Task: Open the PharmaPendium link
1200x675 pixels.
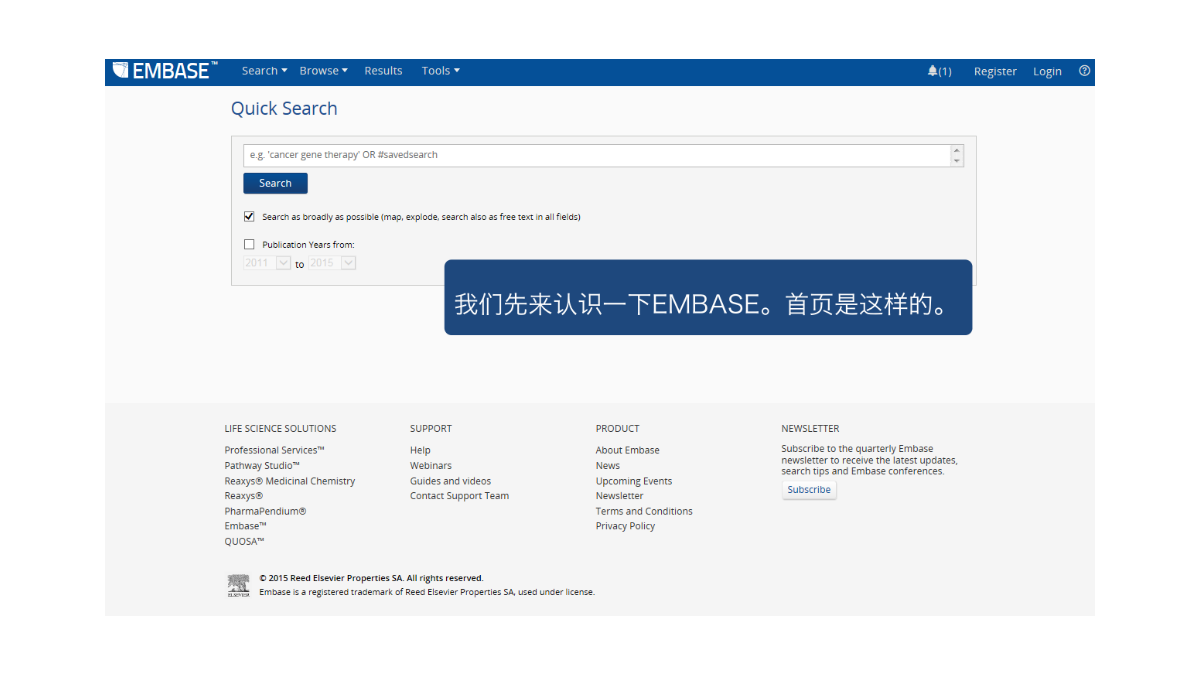Action: pyautogui.click(x=265, y=511)
